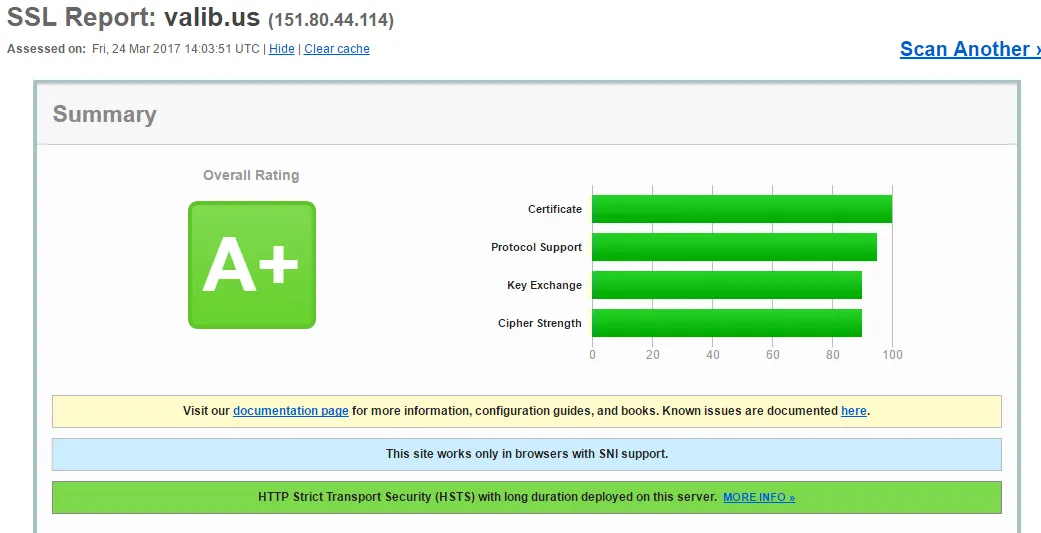The width and height of the screenshot is (1041, 533).
Task: Click the SNI support notice banner
Action: 526,454
